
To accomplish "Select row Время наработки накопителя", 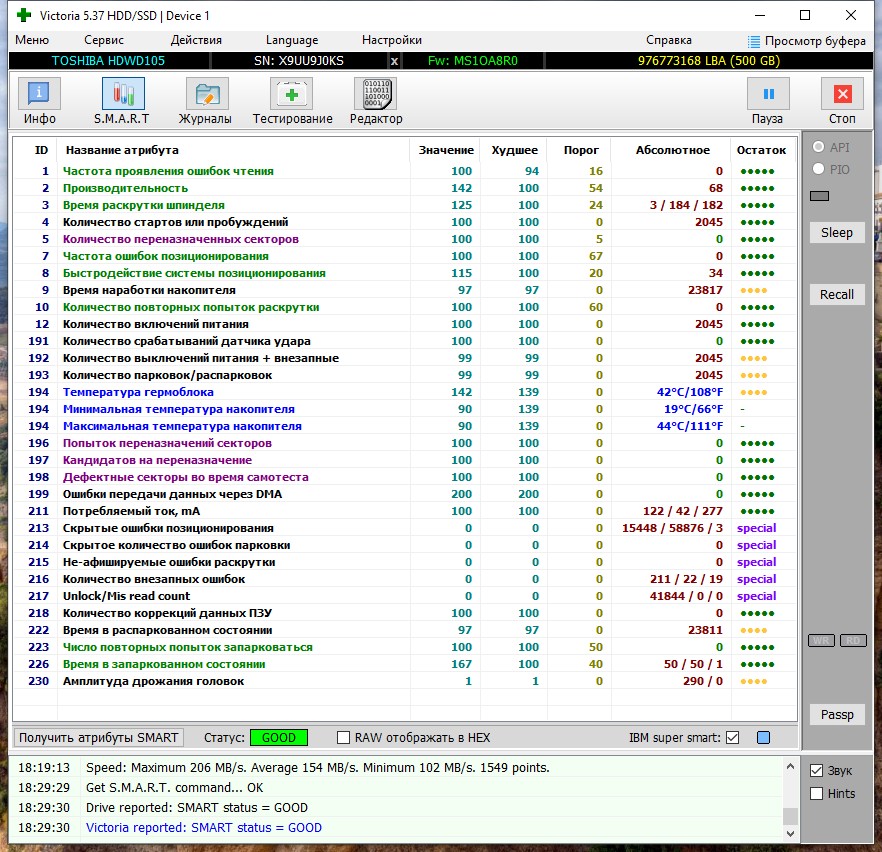I will point(405,290).
